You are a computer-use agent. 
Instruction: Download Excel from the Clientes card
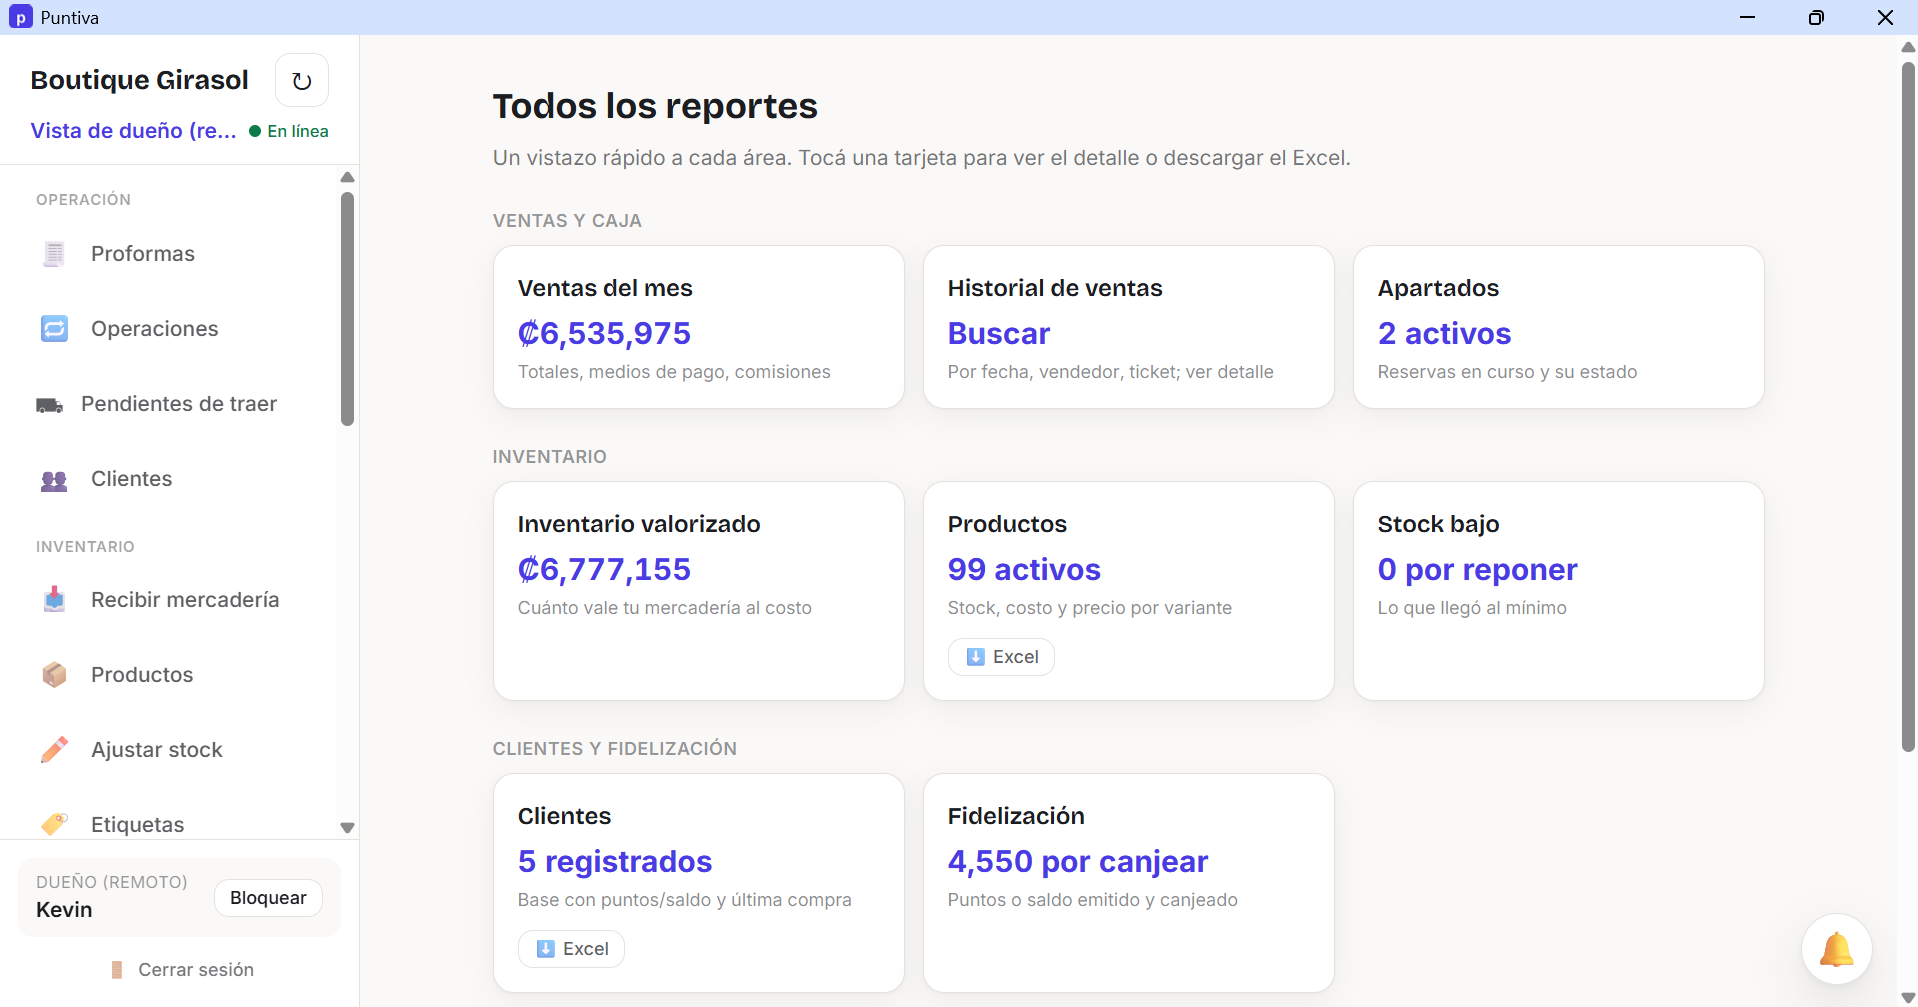[x=571, y=949]
